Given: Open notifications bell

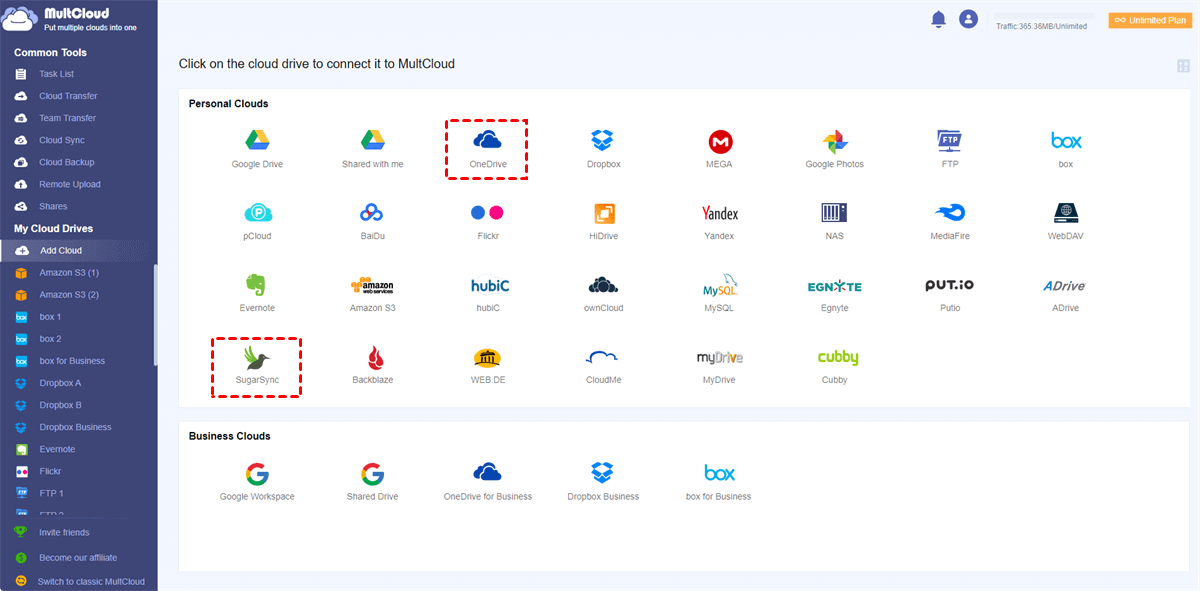Looking at the screenshot, I should [x=938, y=19].
